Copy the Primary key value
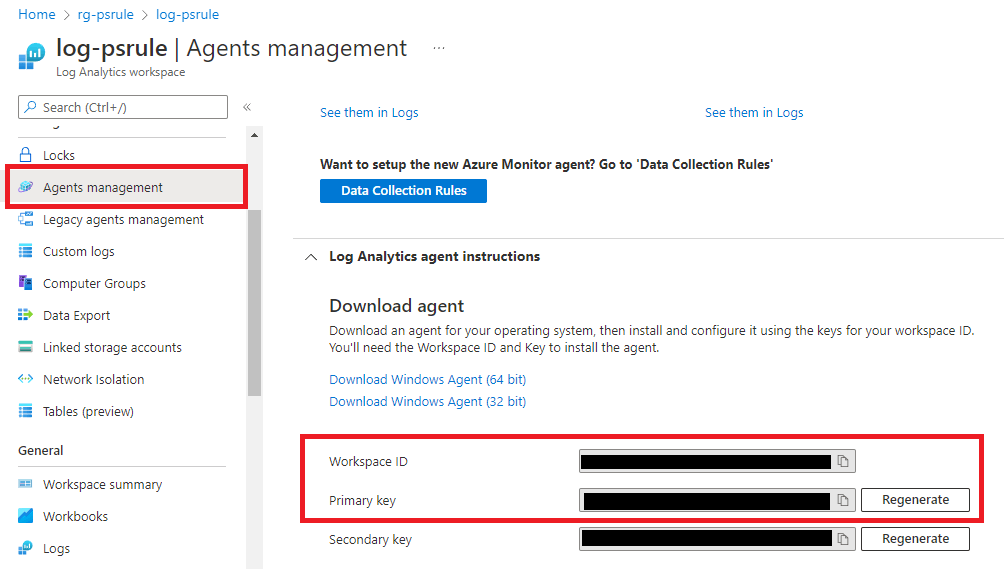 pyautogui.click(x=843, y=501)
